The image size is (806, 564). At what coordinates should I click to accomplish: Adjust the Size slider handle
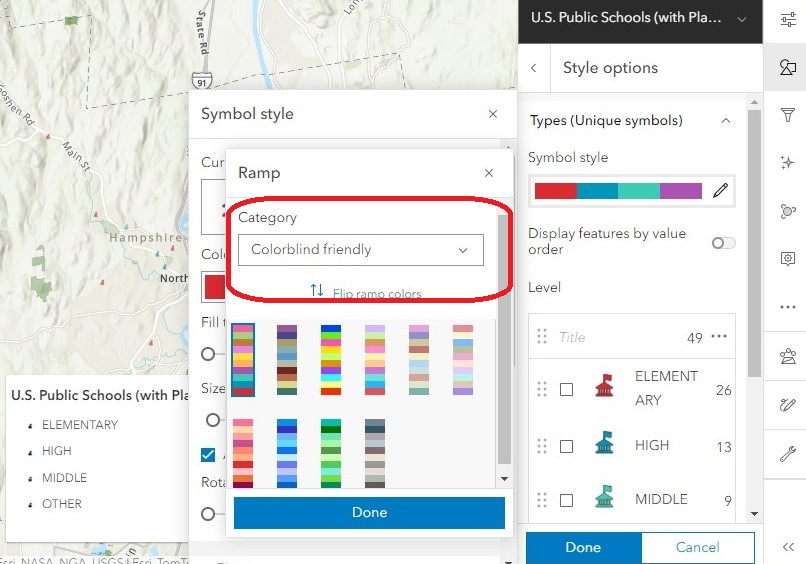pos(213,420)
